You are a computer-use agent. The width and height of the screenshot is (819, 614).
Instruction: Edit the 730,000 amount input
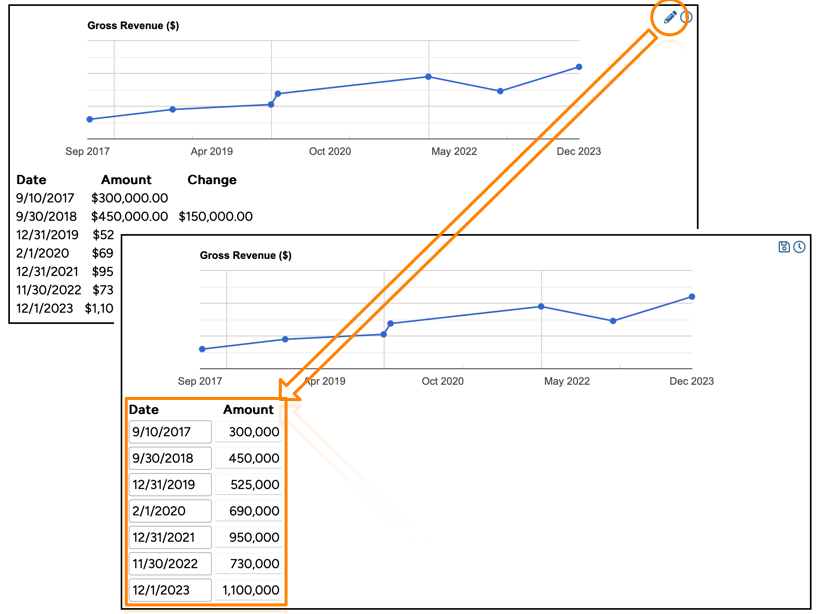click(x=250, y=564)
